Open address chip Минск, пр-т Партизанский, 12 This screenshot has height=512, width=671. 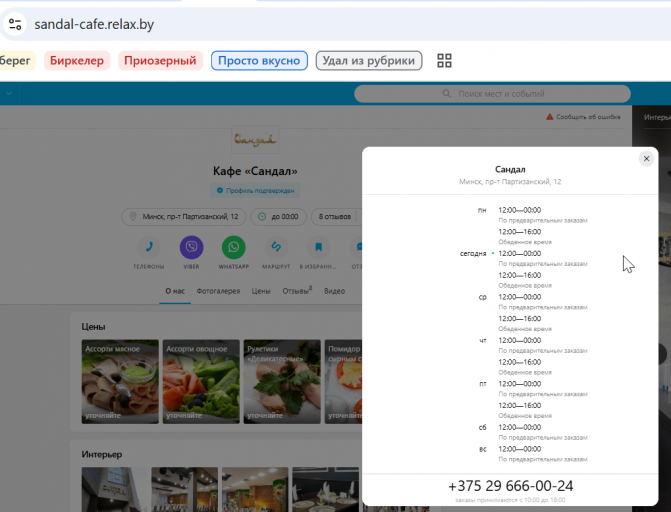click(184, 217)
